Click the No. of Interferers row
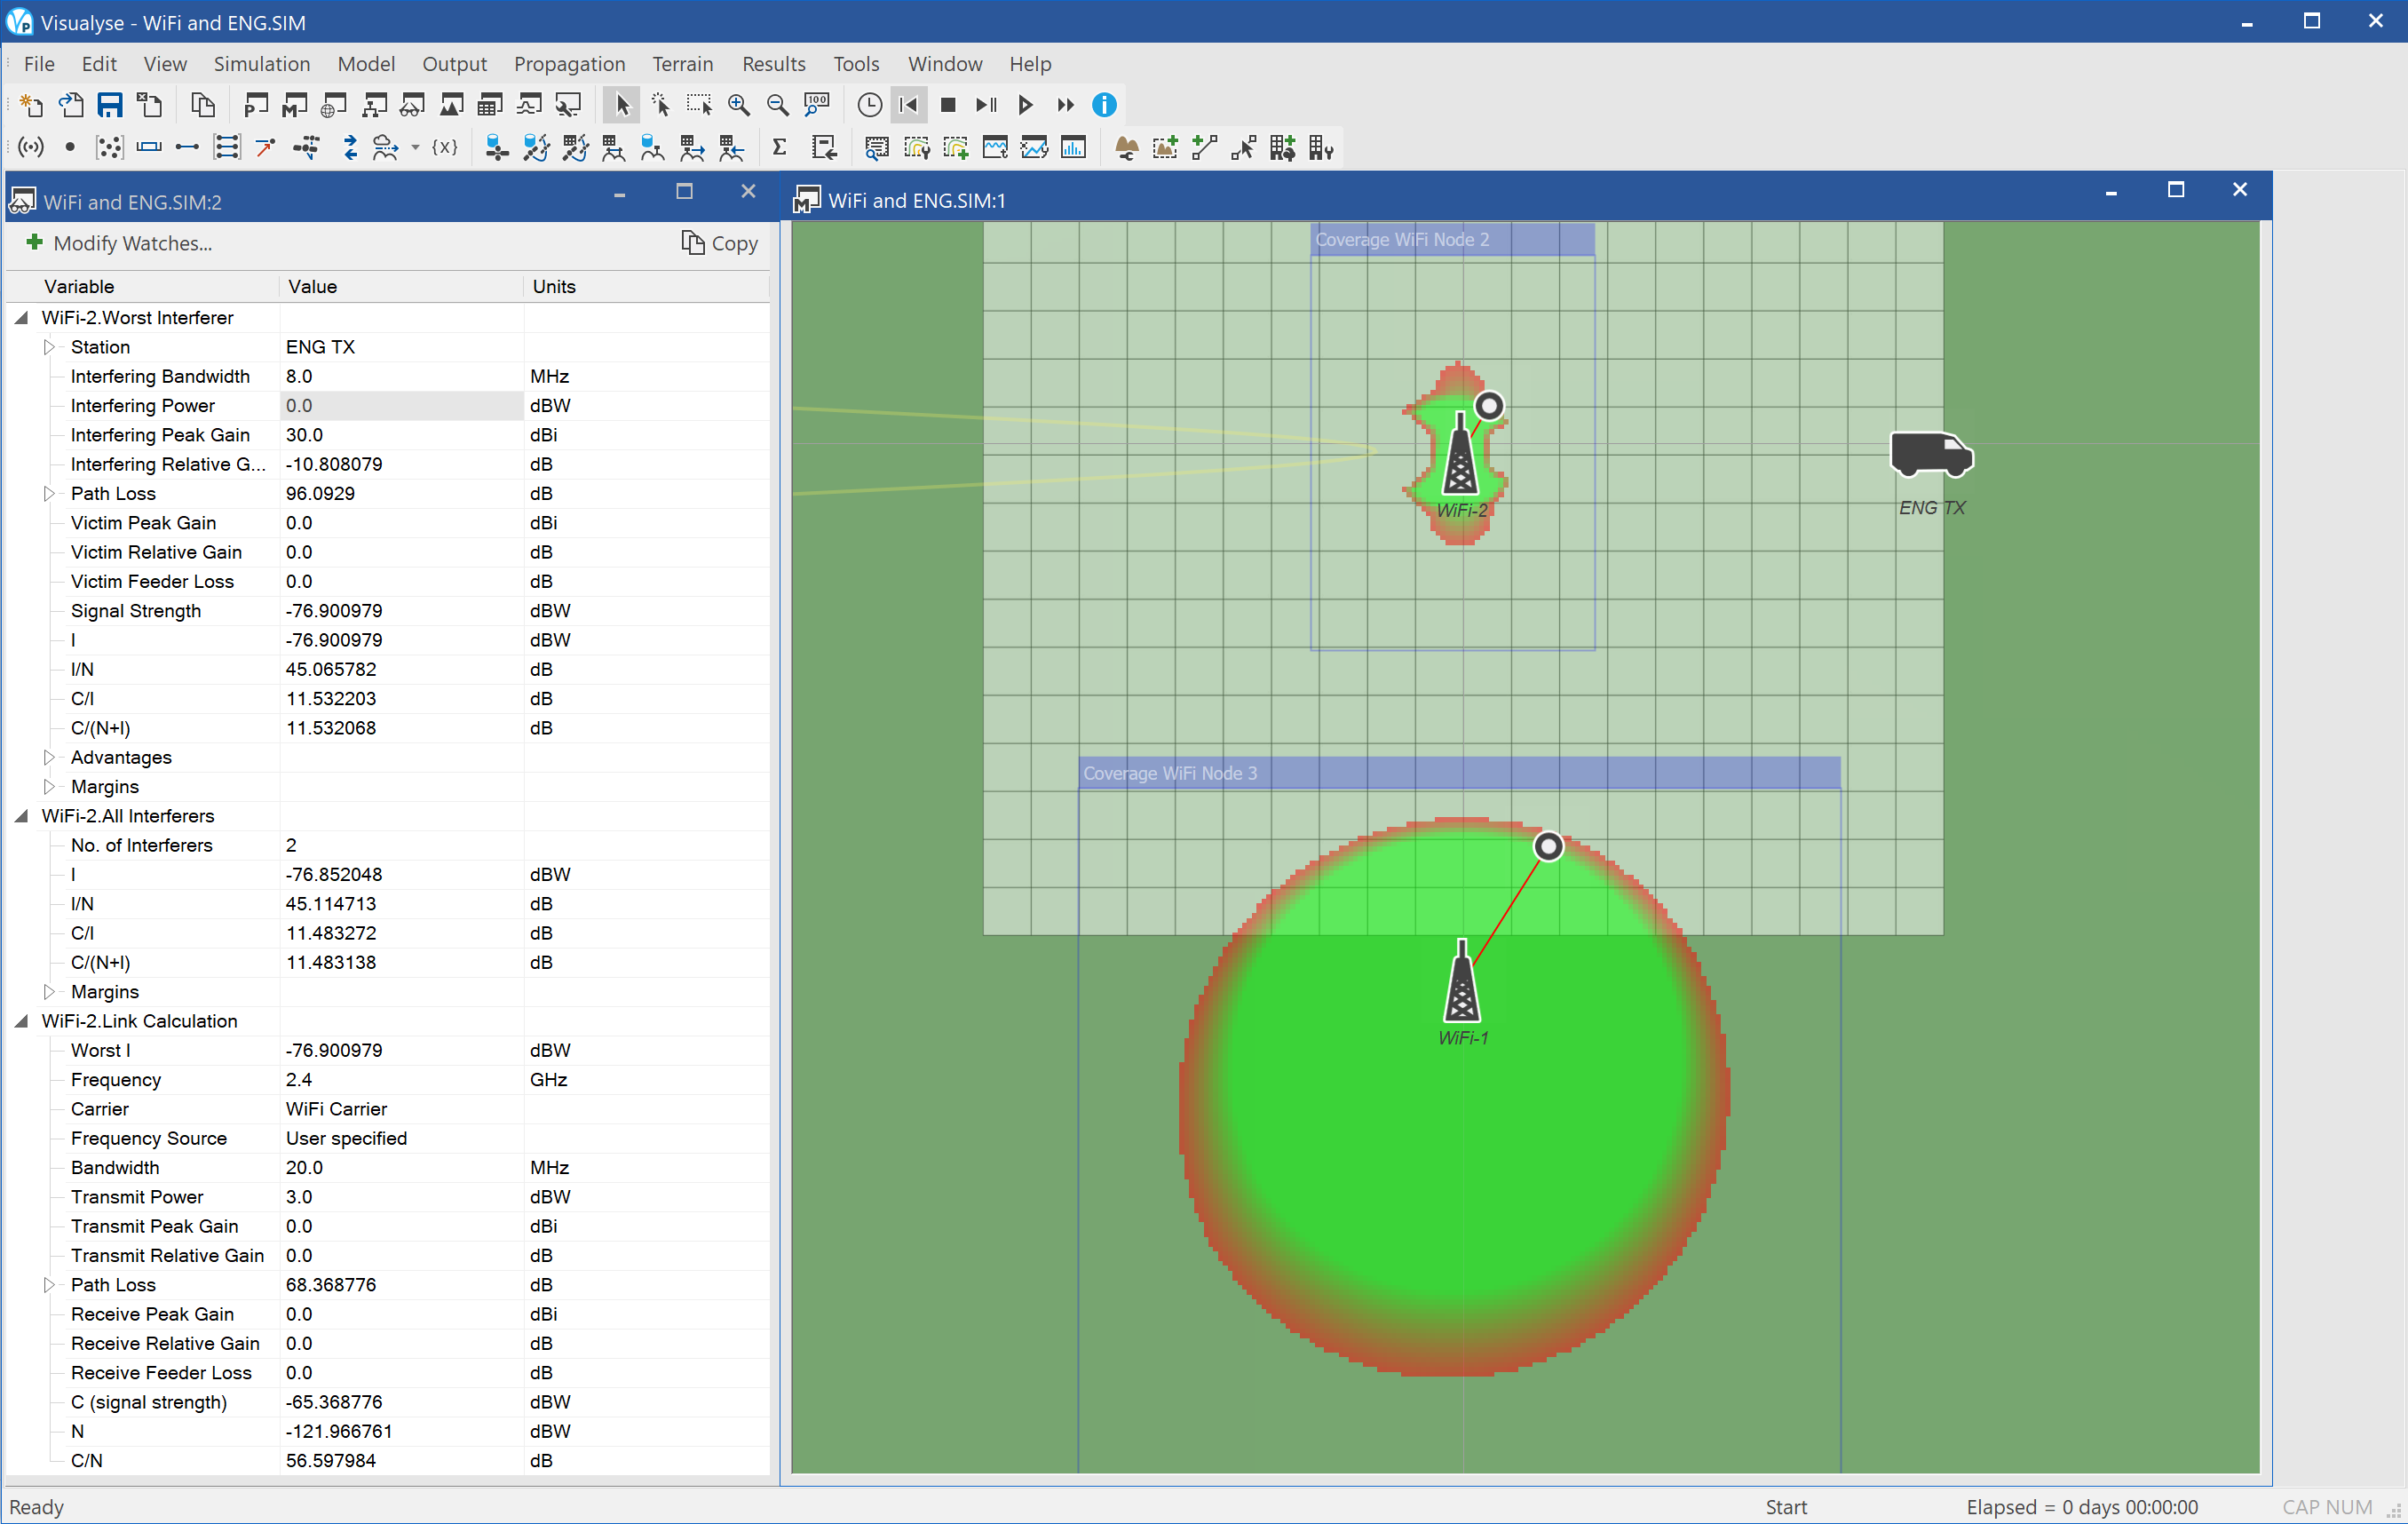 pos(388,846)
